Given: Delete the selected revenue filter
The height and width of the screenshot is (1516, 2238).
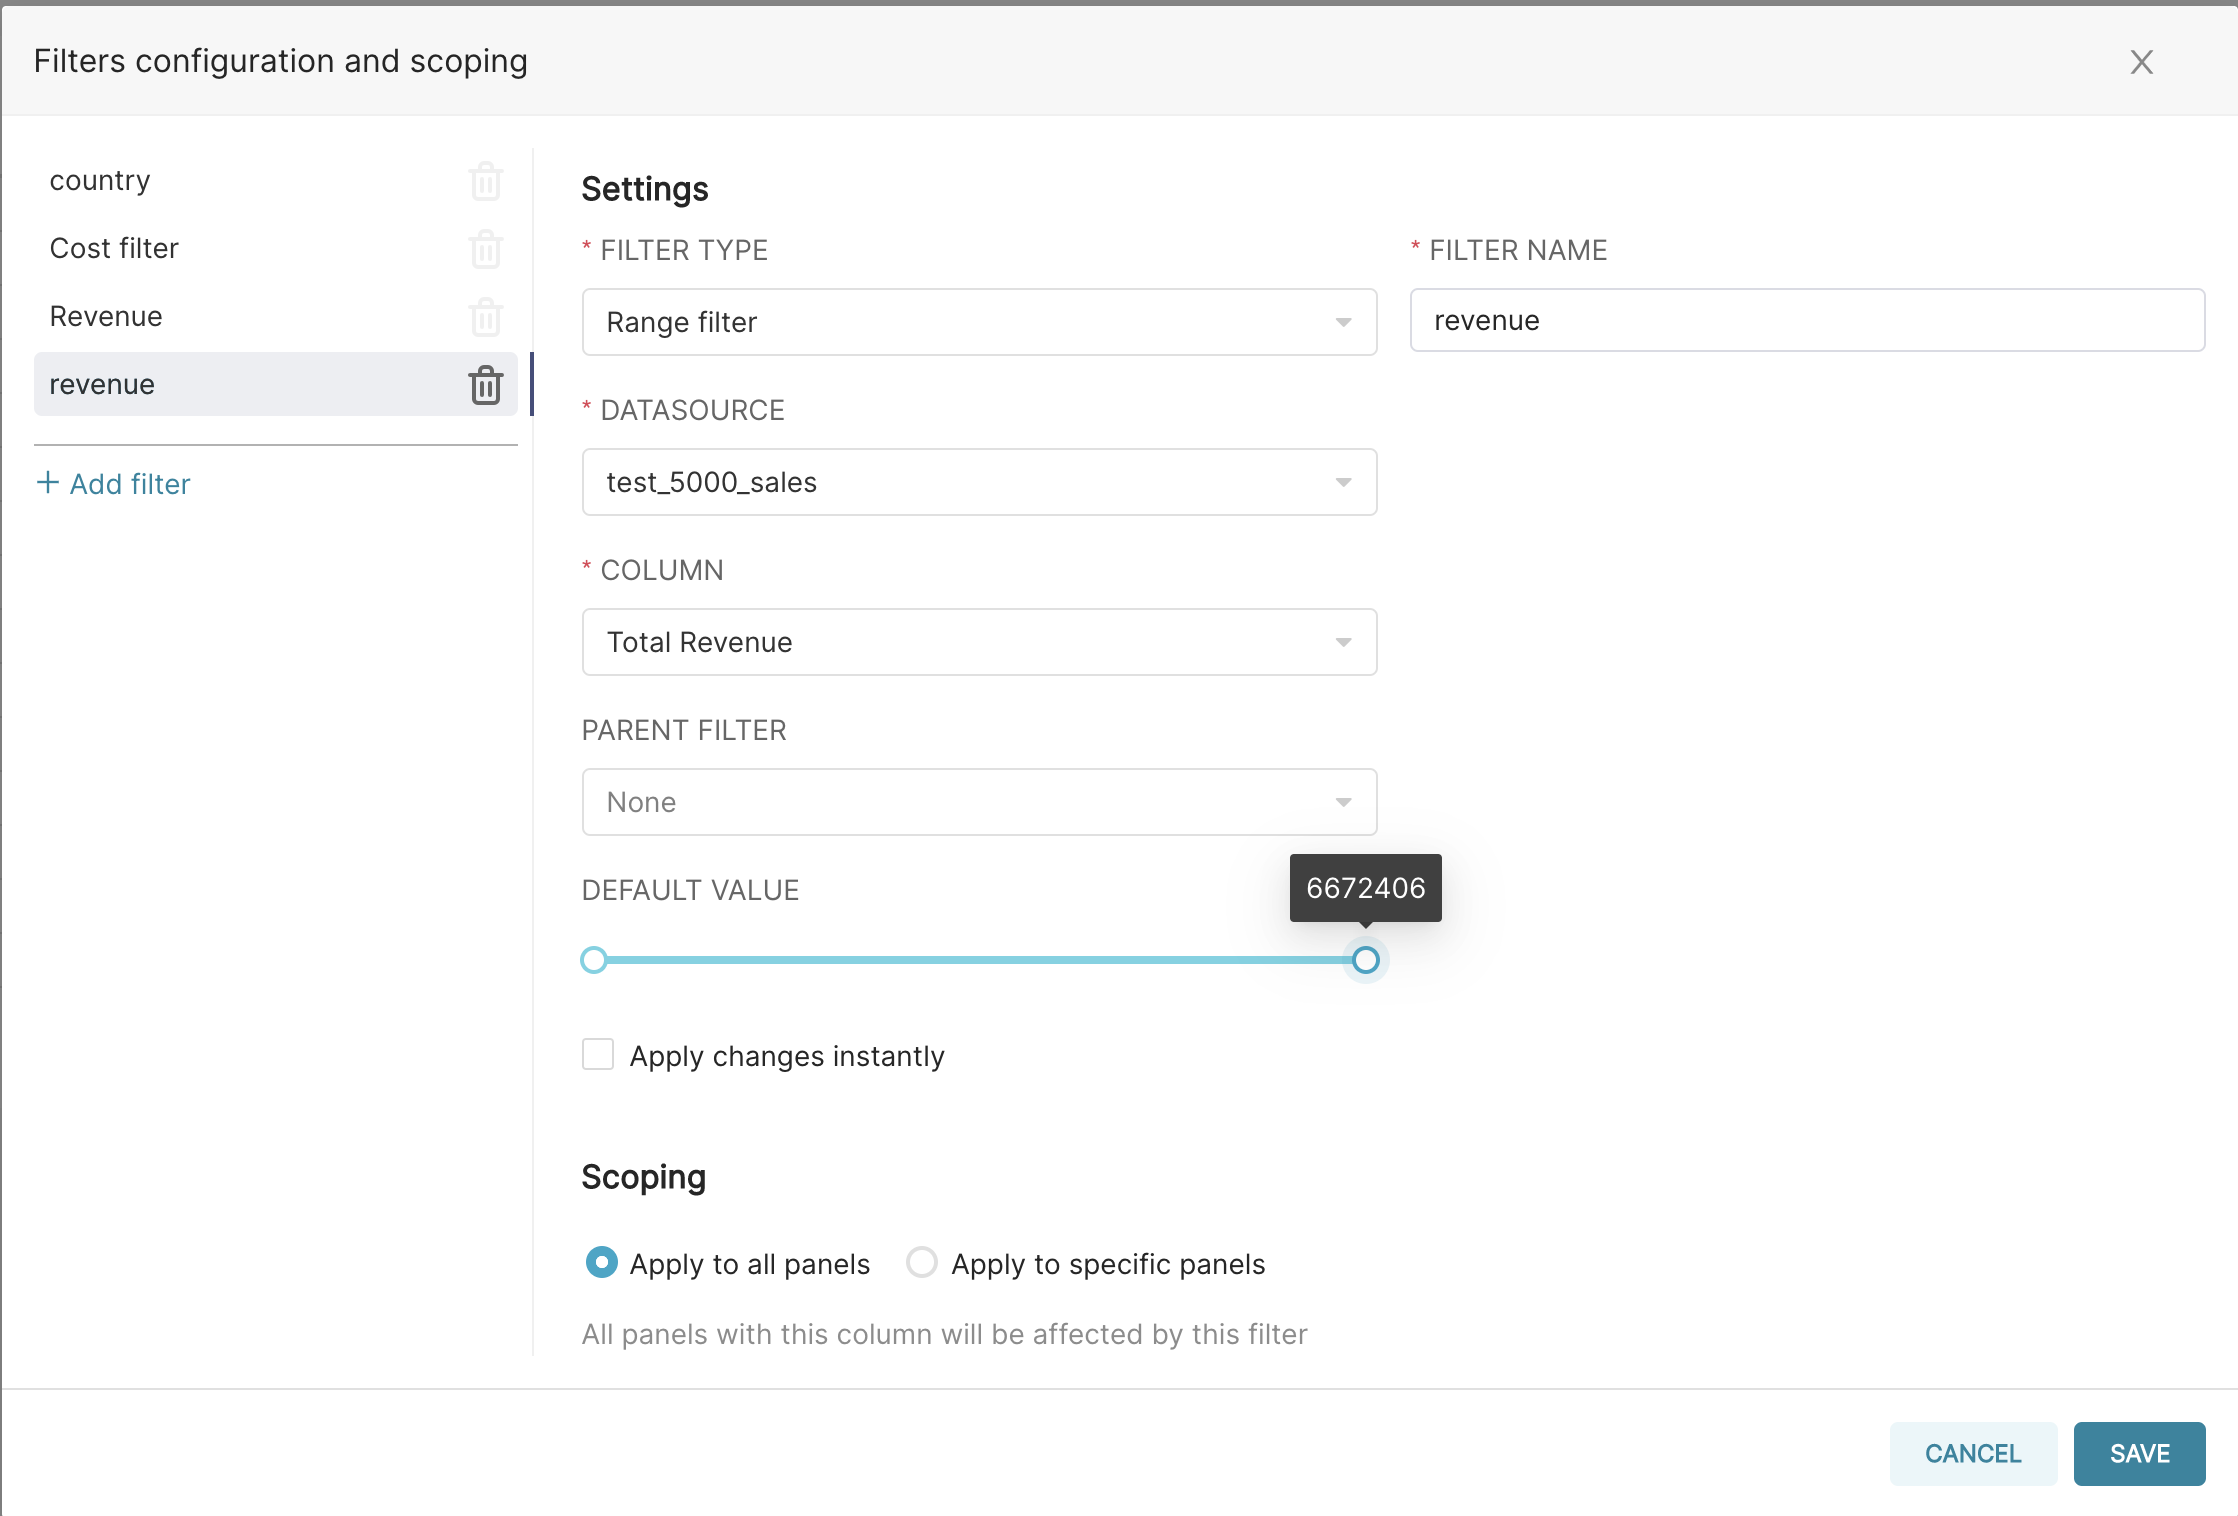Looking at the screenshot, I should point(486,385).
